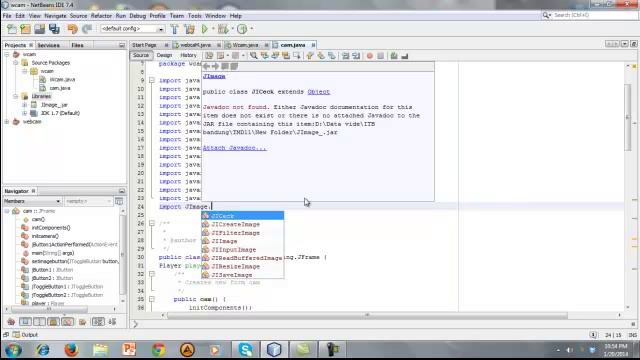Collapse the wcam project node
This screenshot has width=640, height=360.
click(7, 54)
